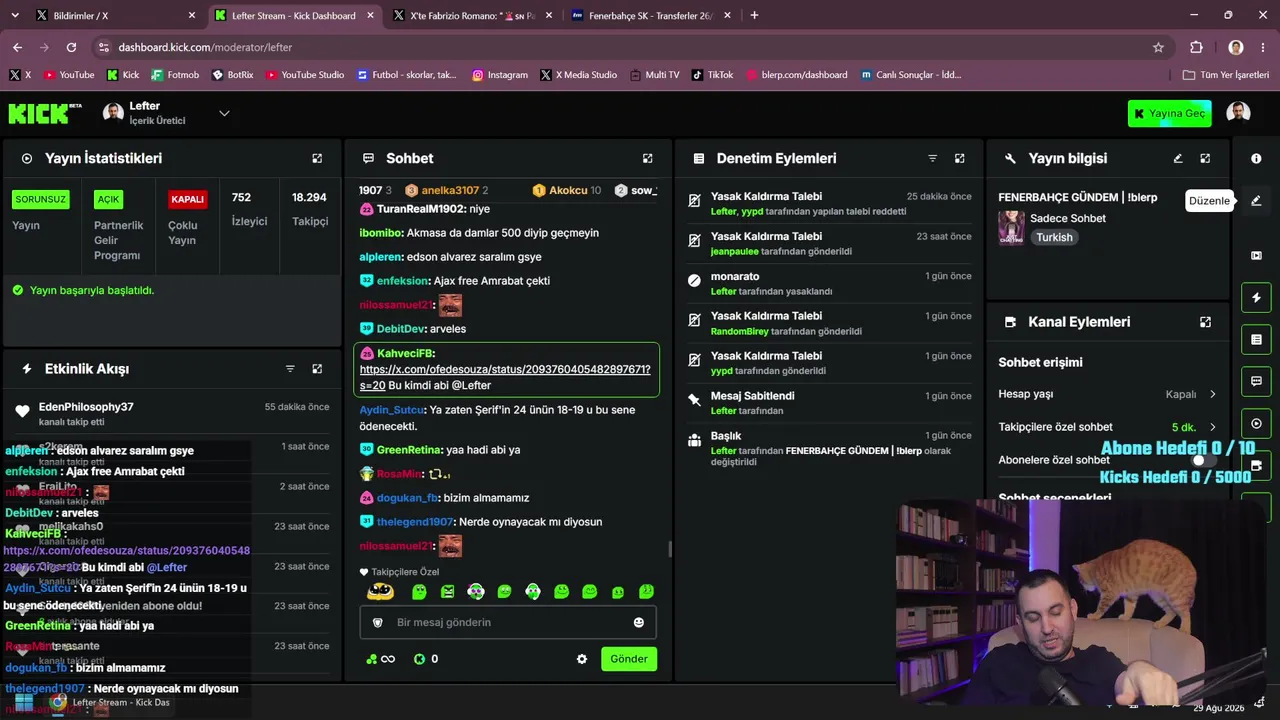Open the Kick logo home link
Screen dimensions: 1280x720
45,113
